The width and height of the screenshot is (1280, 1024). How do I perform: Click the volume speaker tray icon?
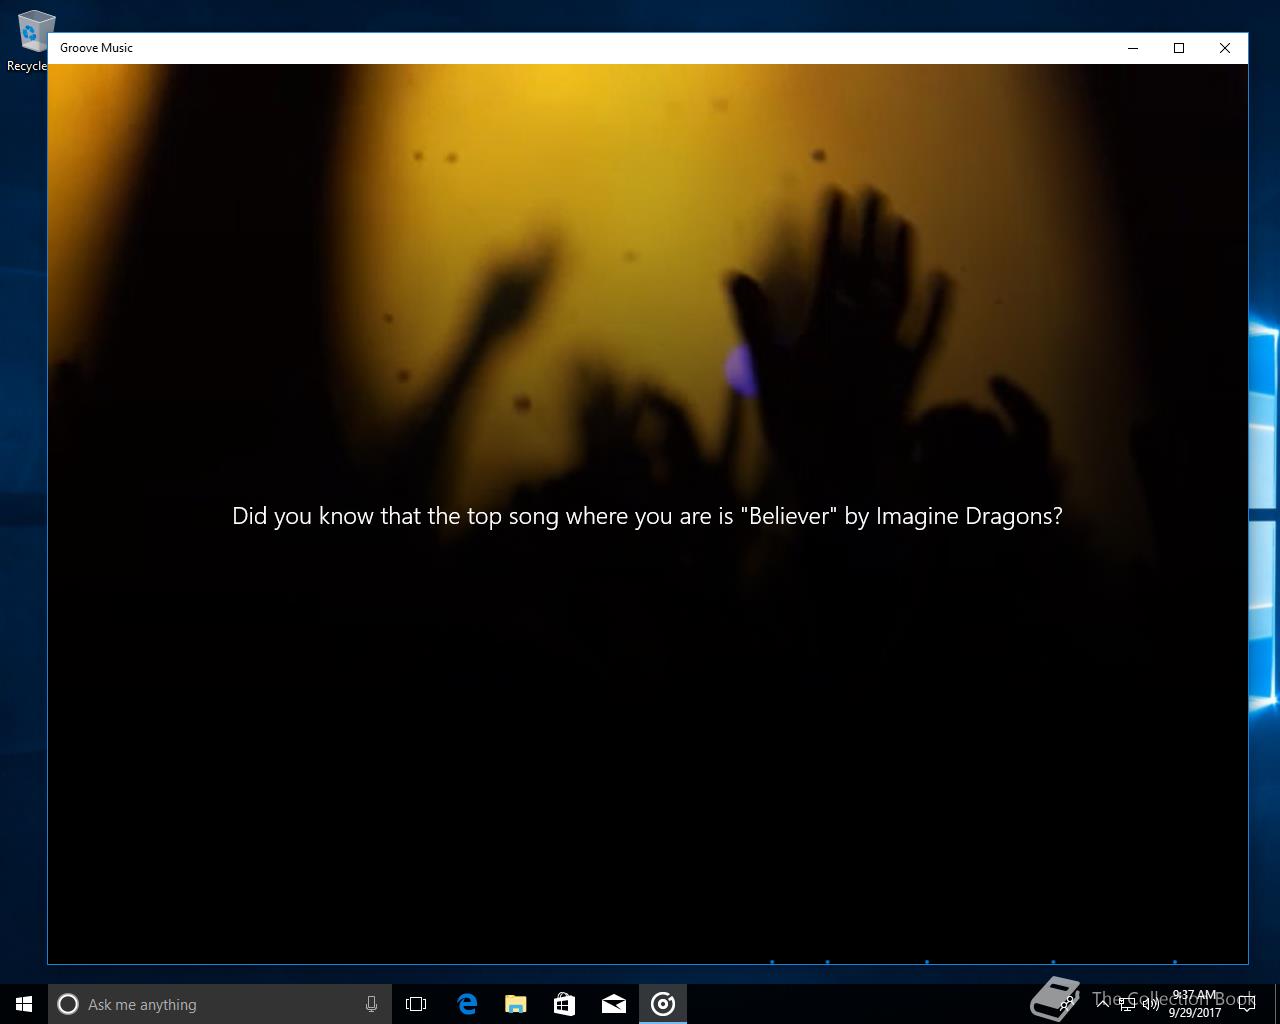(1150, 1004)
